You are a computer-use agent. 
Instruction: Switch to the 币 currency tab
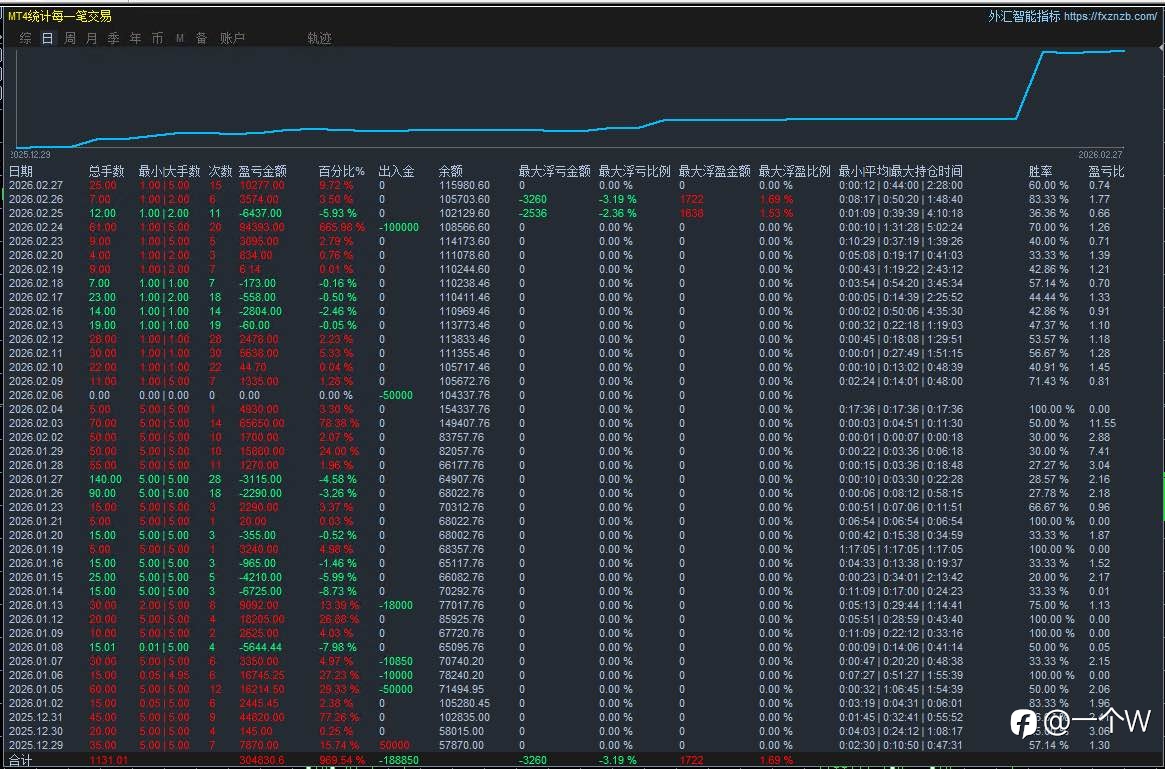pyautogui.click(x=158, y=38)
